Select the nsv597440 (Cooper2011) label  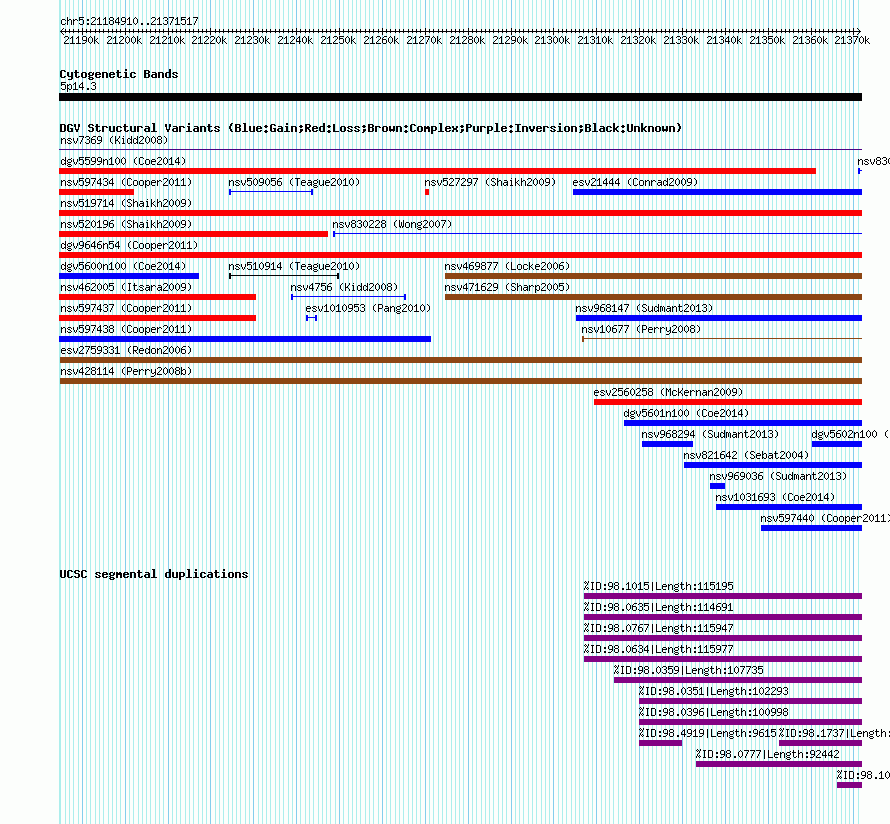click(825, 518)
